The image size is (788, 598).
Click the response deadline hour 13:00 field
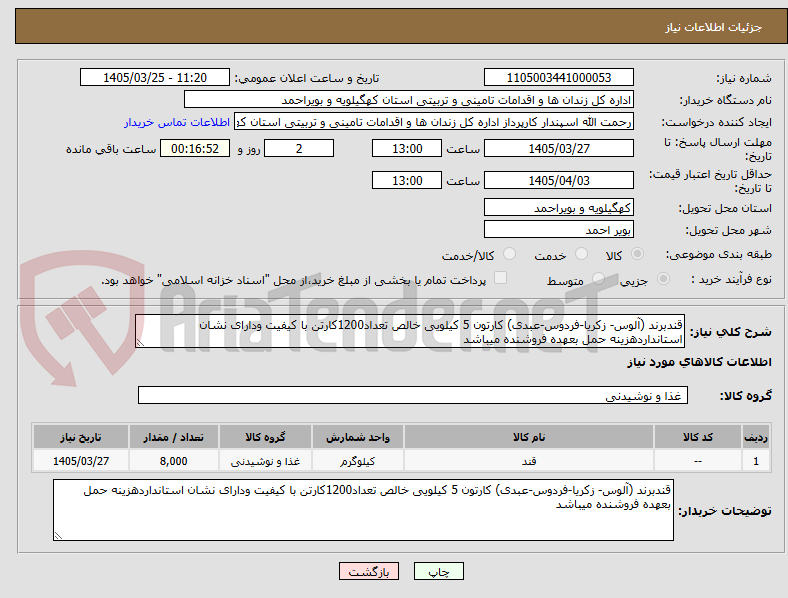pos(407,148)
